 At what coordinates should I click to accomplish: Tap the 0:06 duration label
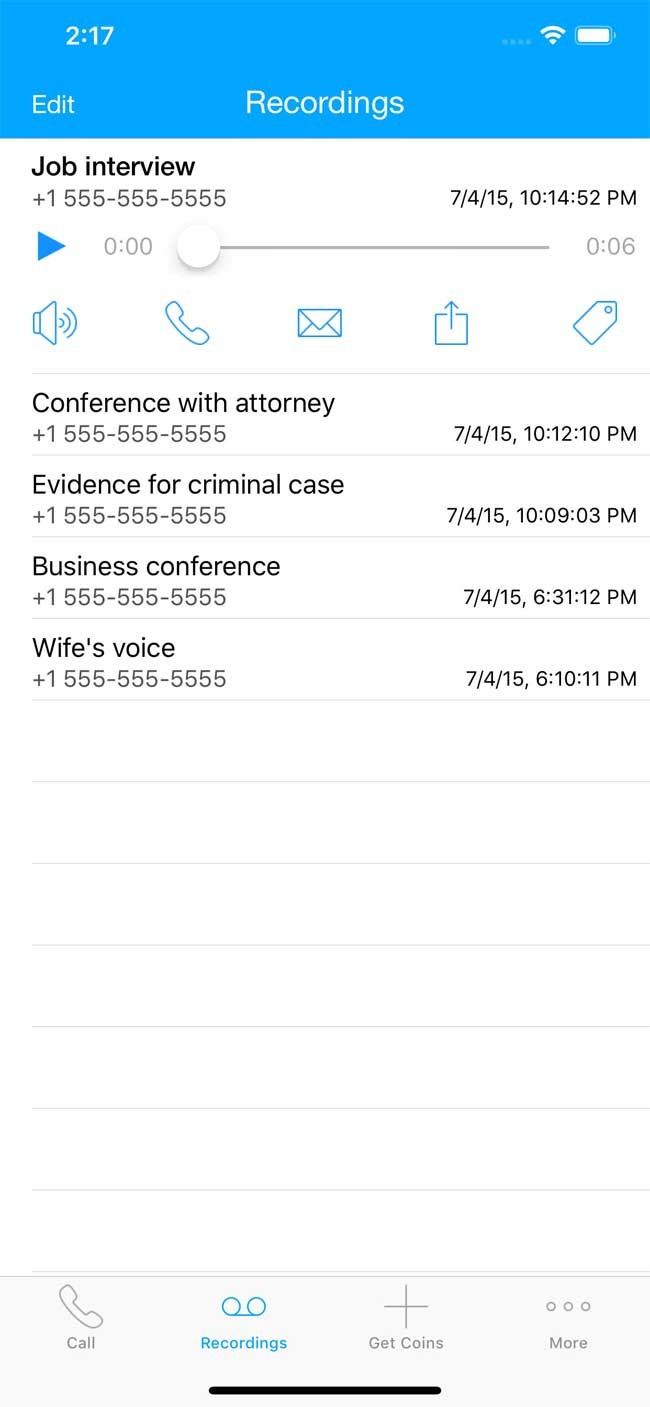pyautogui.click(x=610, y=246)
